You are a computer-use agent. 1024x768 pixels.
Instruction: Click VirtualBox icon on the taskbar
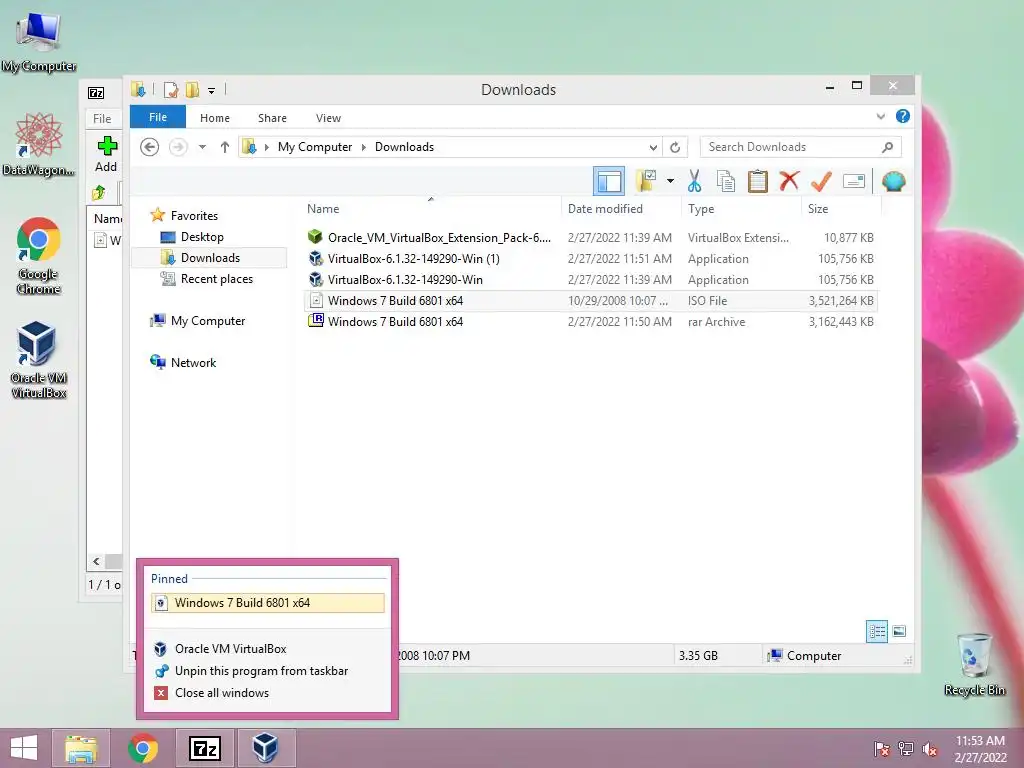[x=265, y=748]
